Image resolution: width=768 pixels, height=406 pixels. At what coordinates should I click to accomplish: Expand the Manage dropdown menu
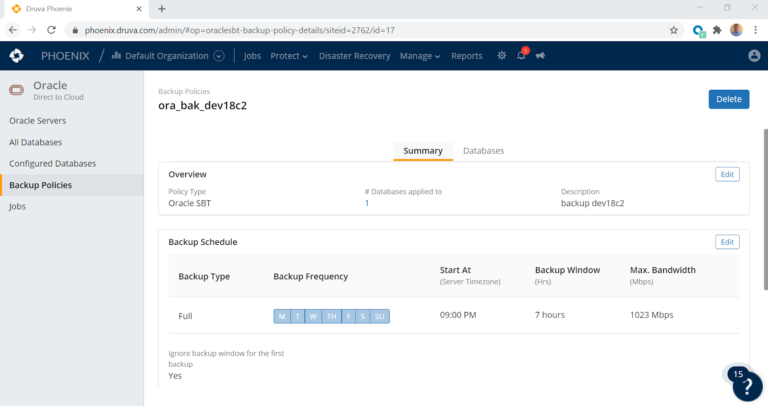[x=420, y=56]
